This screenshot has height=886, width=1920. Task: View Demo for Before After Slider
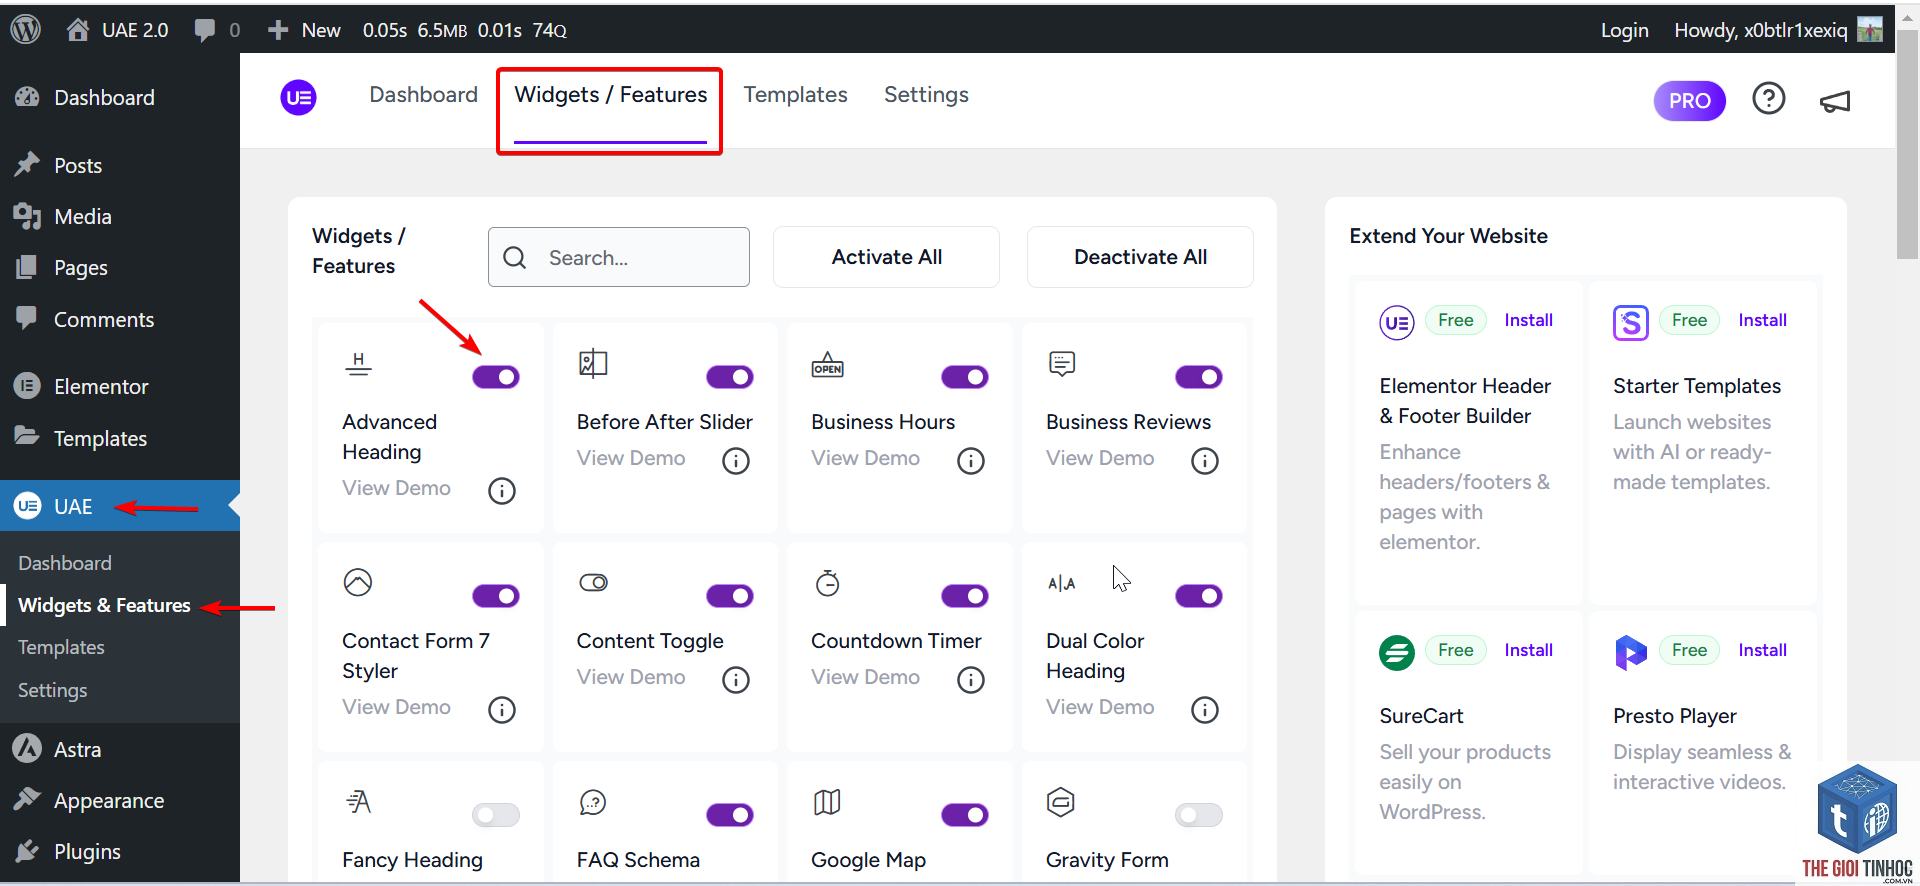pos(631,458)
